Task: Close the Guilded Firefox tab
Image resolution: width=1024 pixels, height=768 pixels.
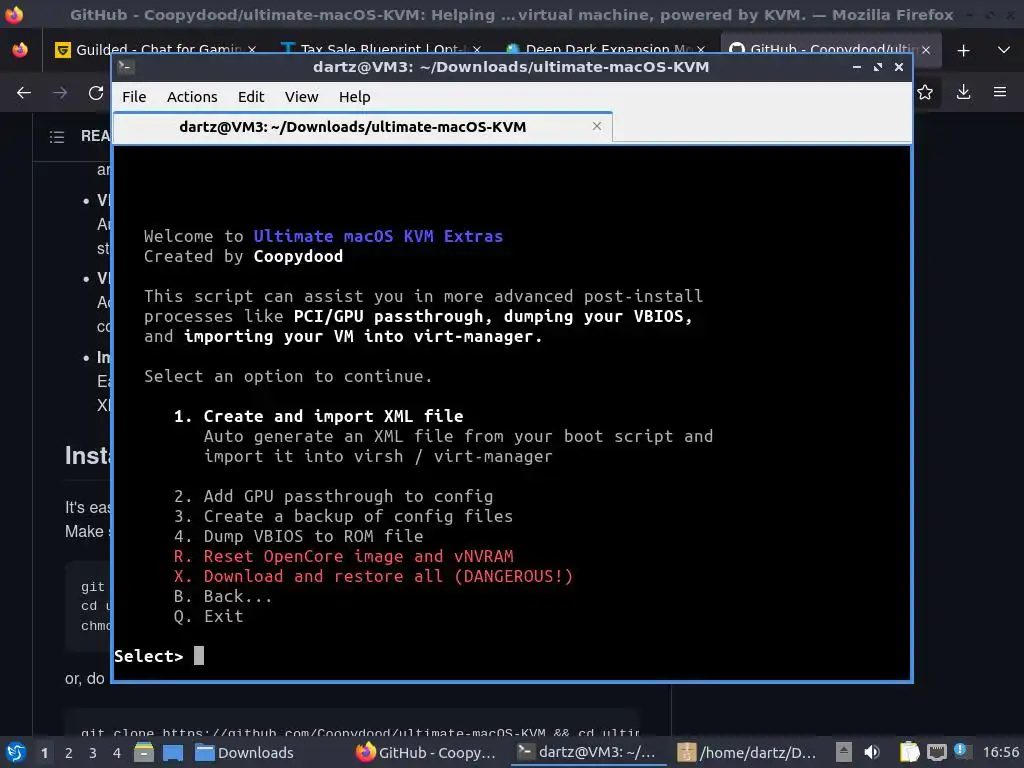Action: pyautogui.click(x=252, y=50)
